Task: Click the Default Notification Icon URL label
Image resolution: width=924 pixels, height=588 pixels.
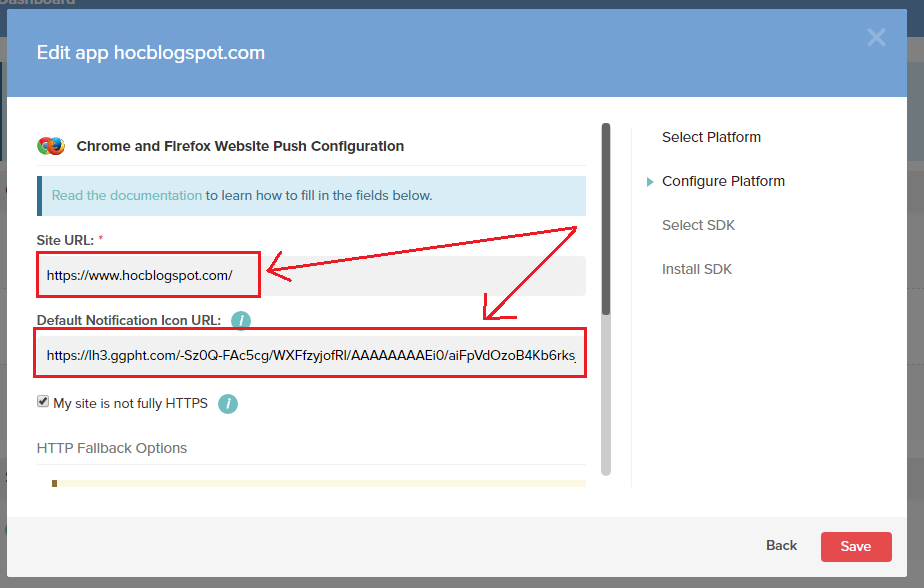Action: click(128, 321)
